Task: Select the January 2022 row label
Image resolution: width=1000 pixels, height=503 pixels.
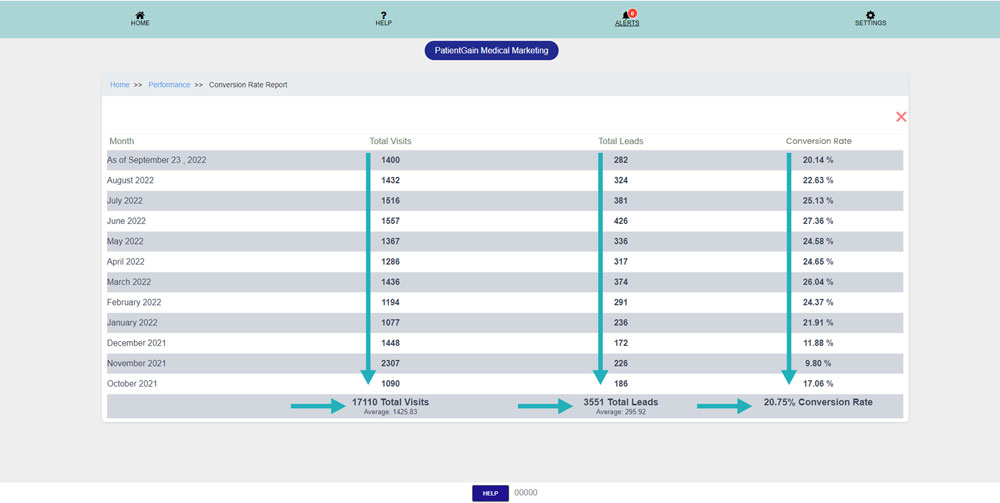Action: point(132,323)
